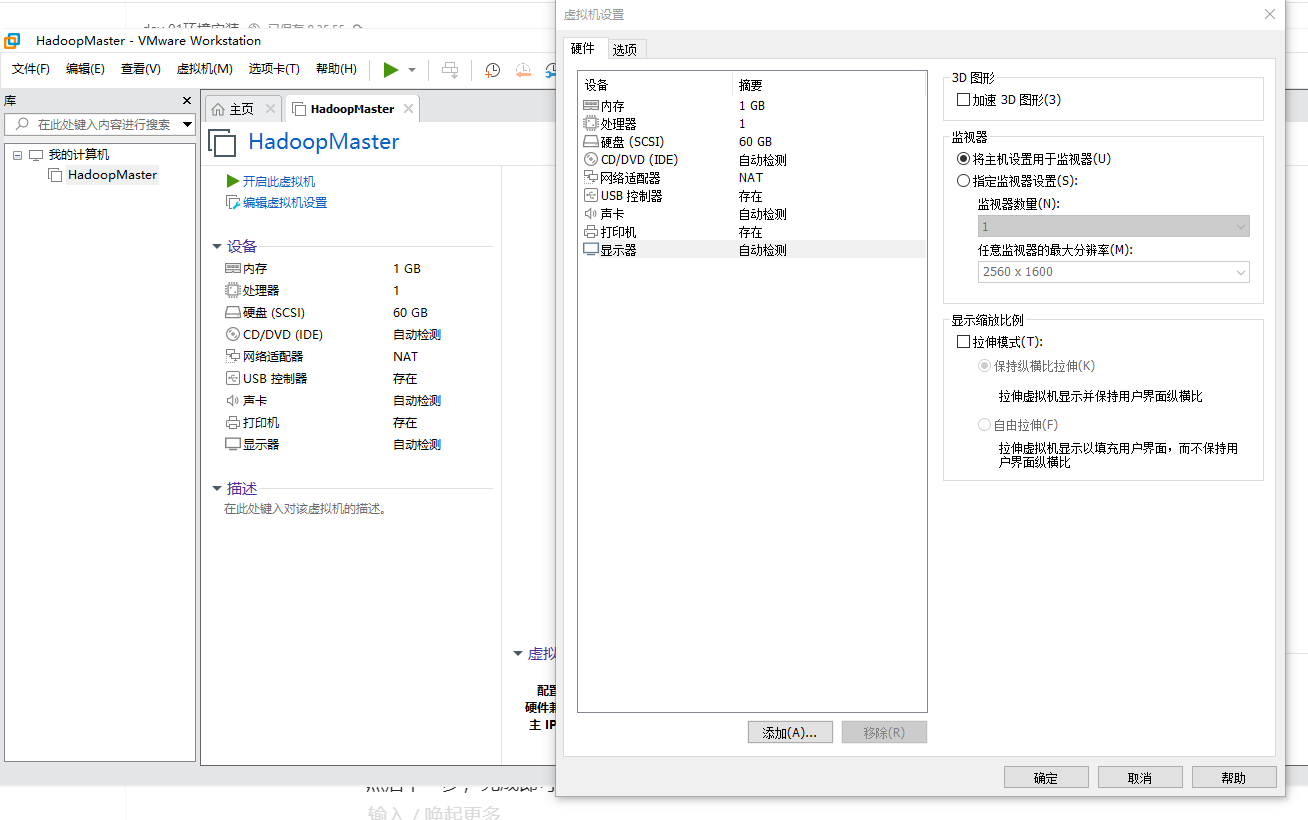Click the revert snapshot toolbar icon

[x=523, y=70]
